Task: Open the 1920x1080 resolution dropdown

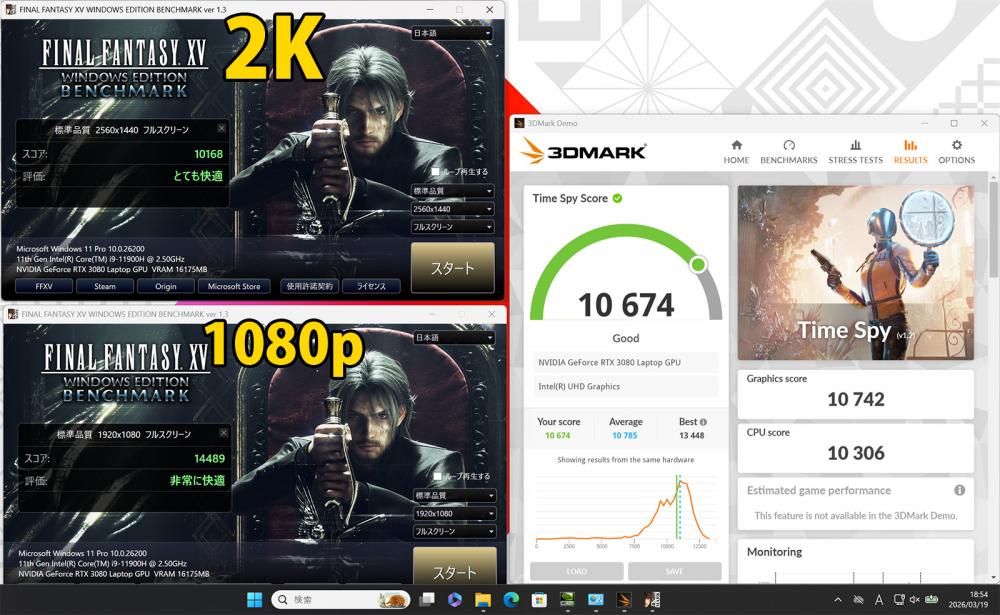Action: (x=455, y=513)
